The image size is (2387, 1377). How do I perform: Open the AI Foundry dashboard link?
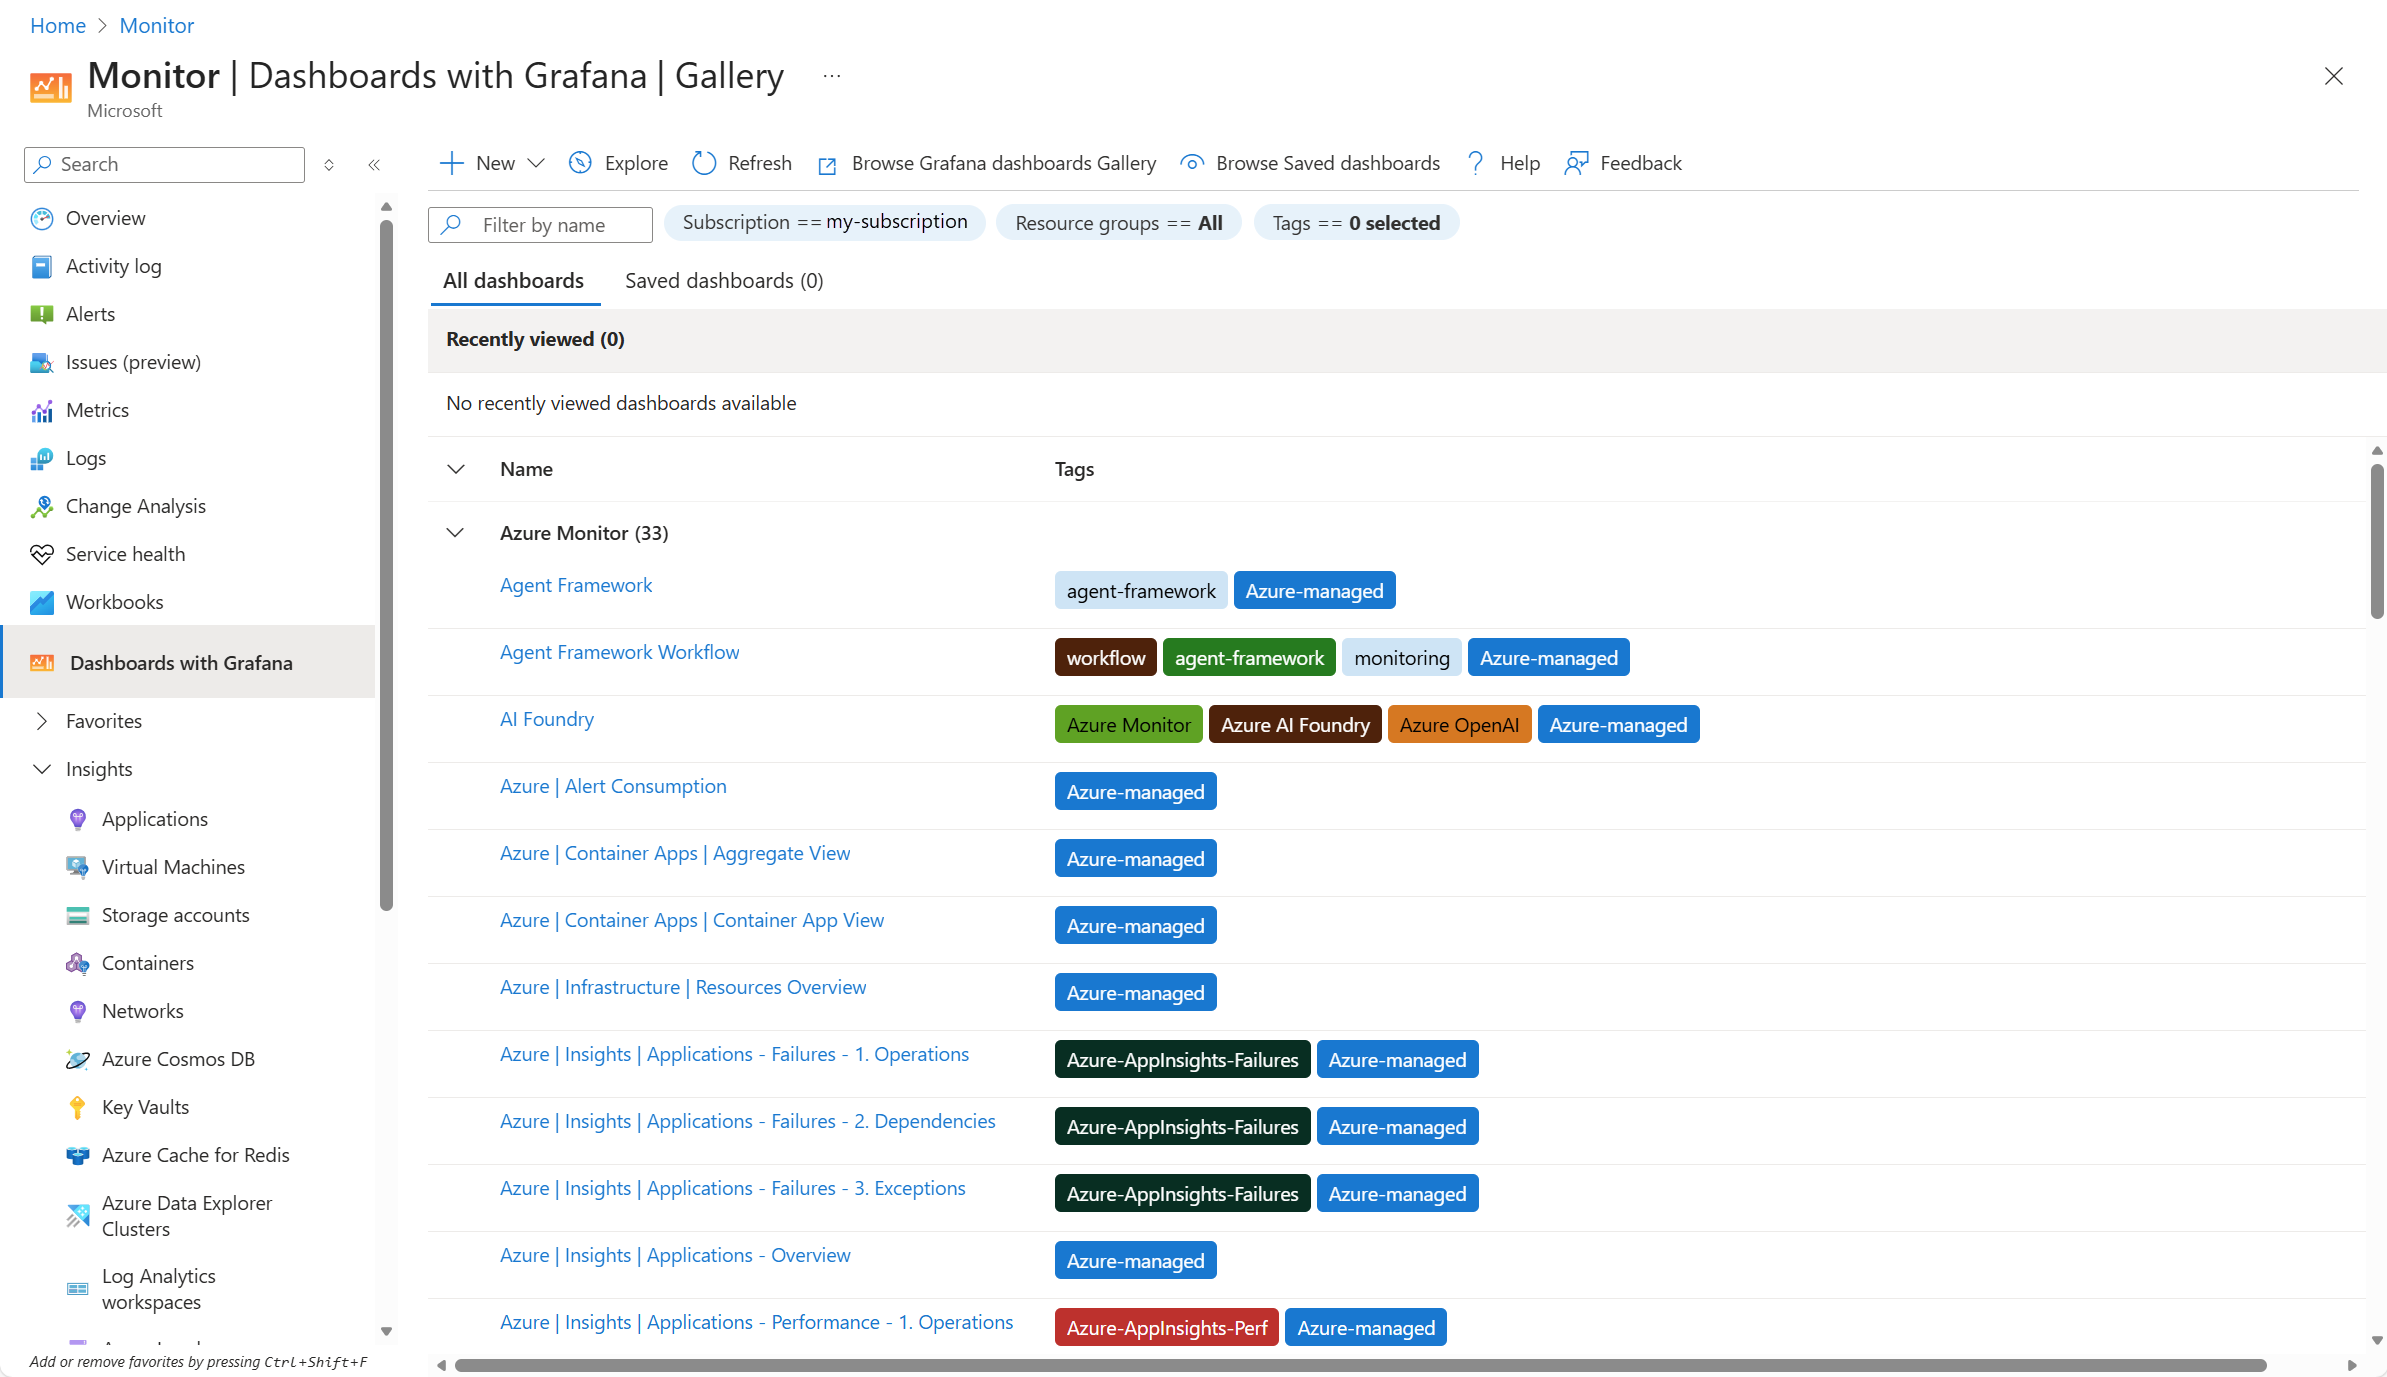(x=546, y=719)
